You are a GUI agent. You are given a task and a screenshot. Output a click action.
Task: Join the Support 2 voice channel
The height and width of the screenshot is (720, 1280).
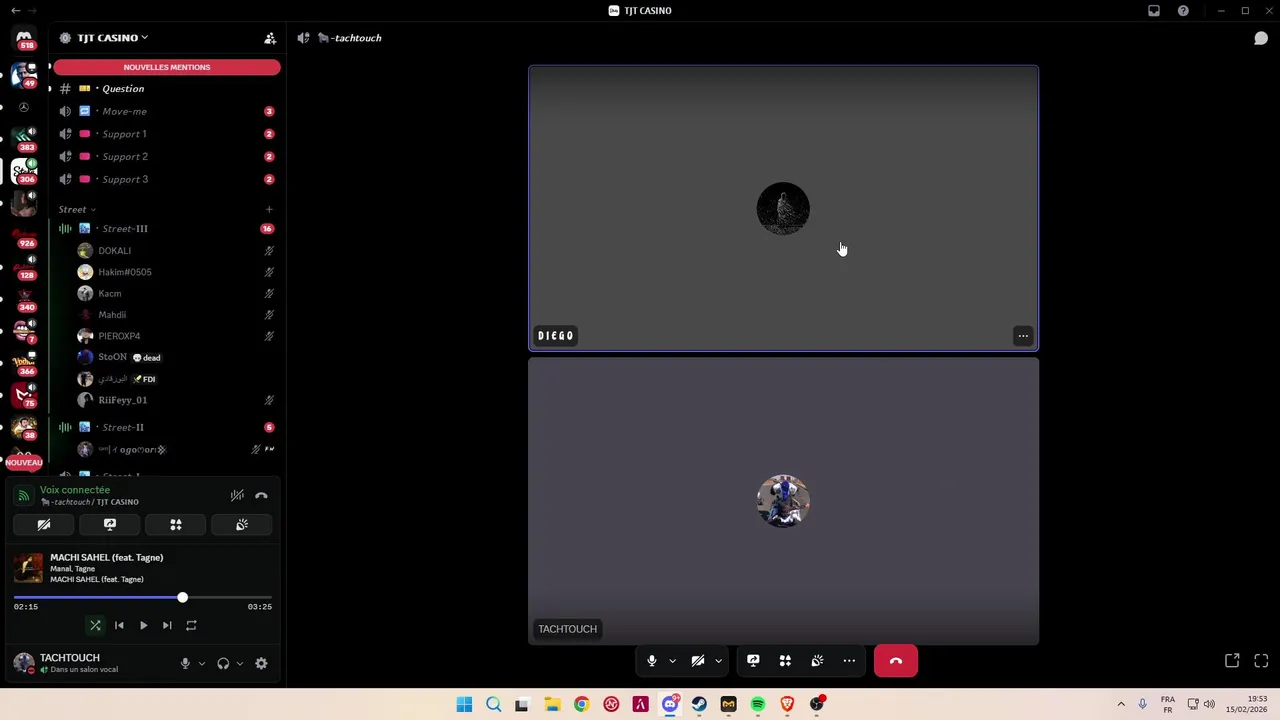pyautogui.click(x=166, y=156)
